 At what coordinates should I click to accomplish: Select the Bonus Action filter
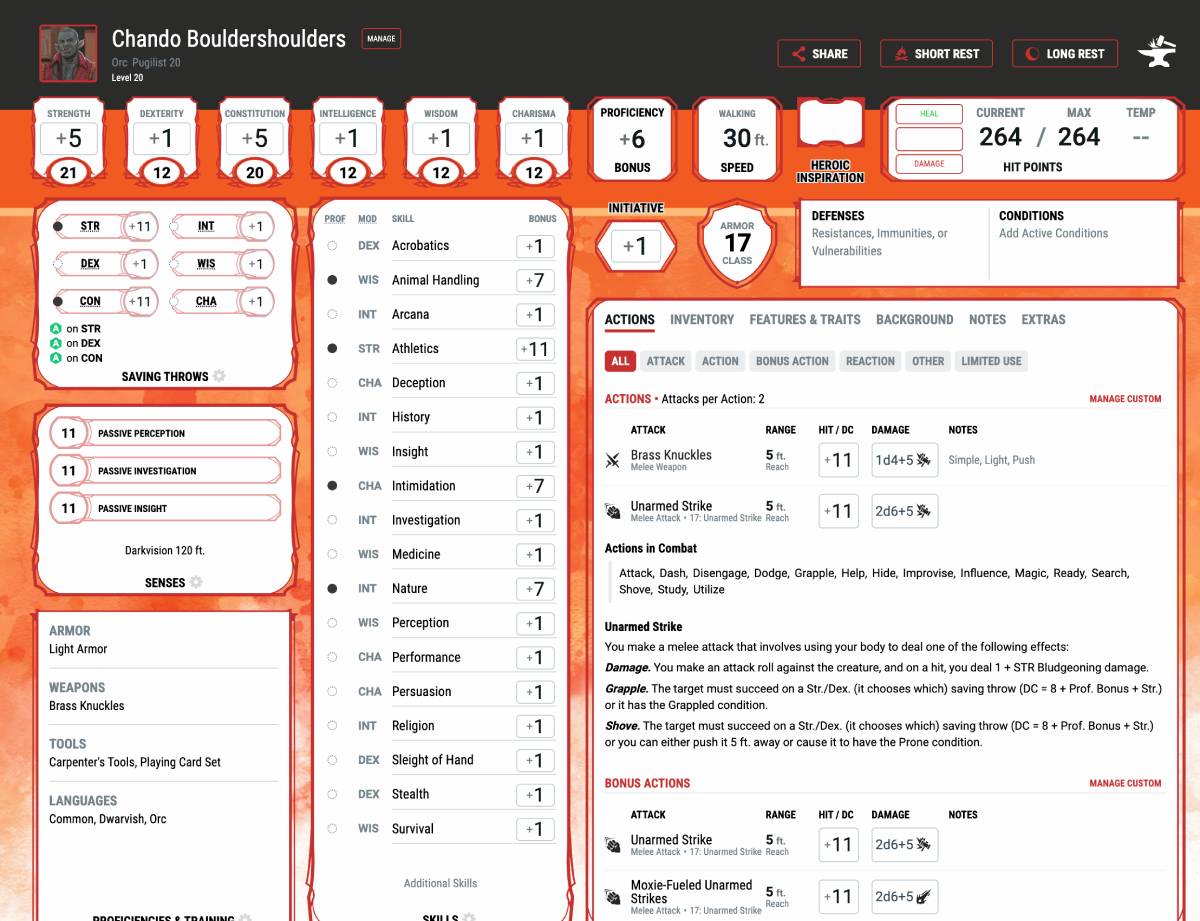click(792, 361)
